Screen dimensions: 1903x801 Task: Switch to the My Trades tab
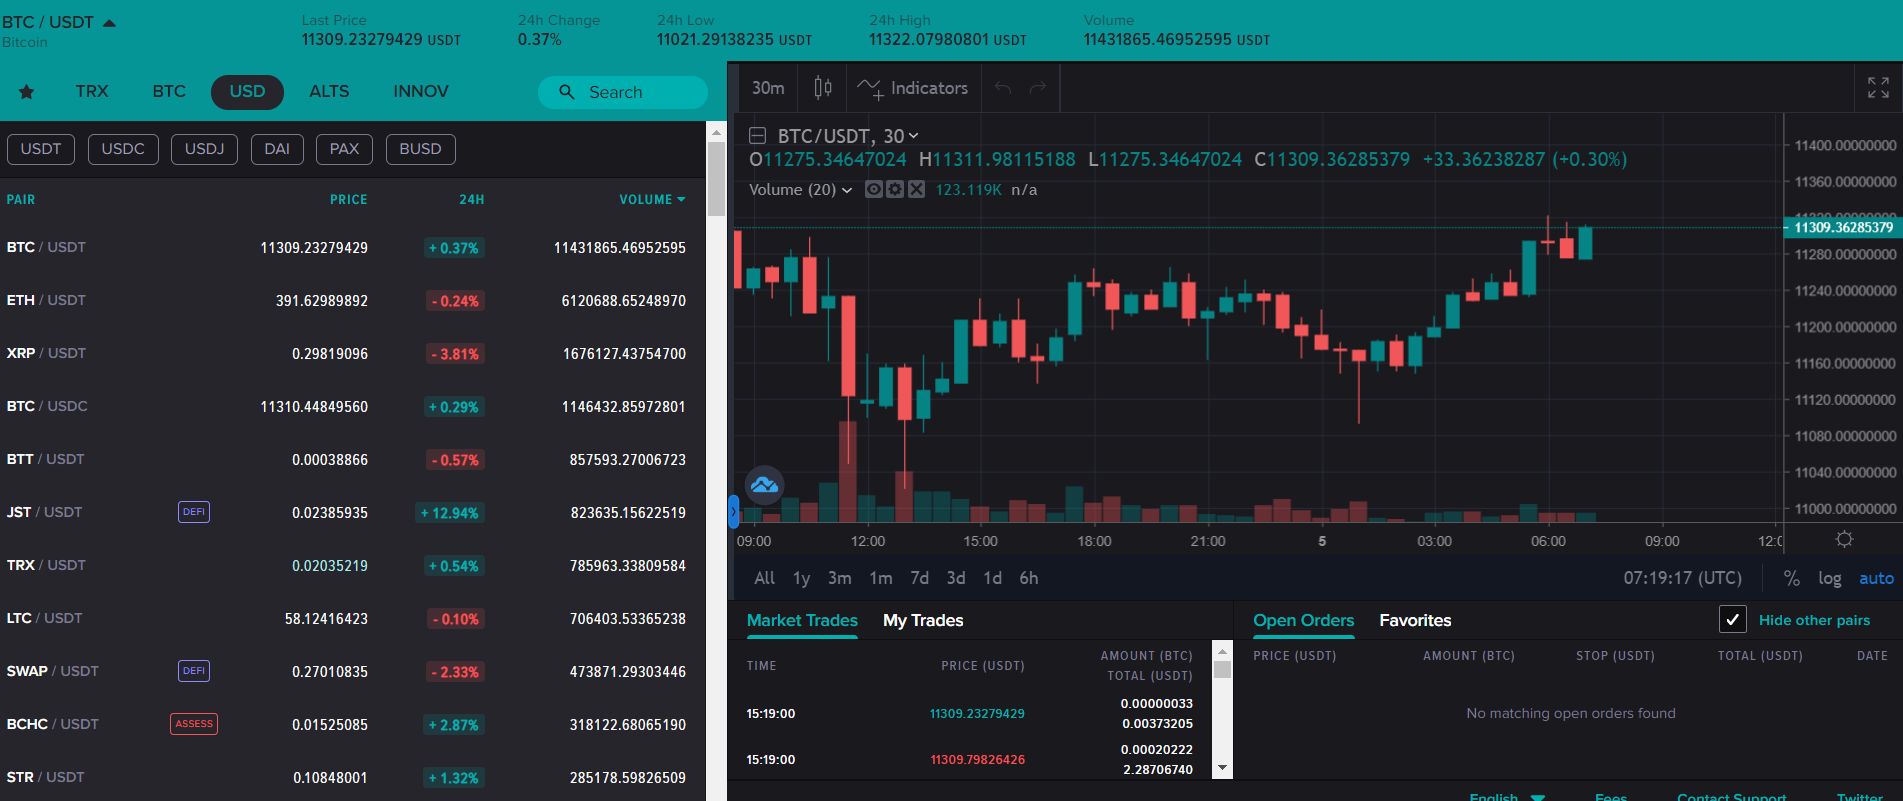(922, 620)
